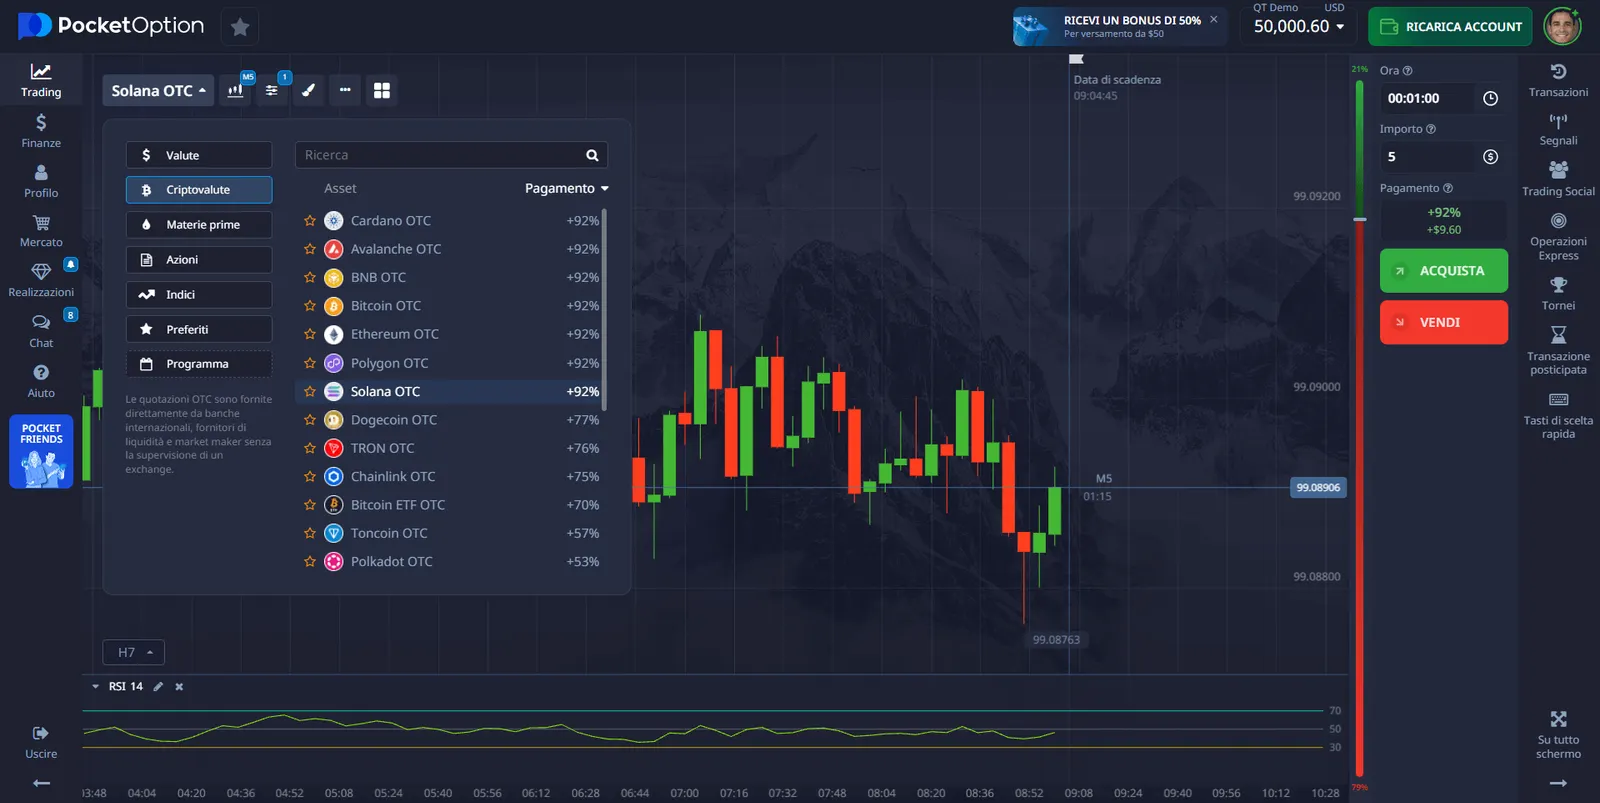Select the drawing brush tool
Image resolution: width=1600 pixels, height=803 pixels.
309,91
